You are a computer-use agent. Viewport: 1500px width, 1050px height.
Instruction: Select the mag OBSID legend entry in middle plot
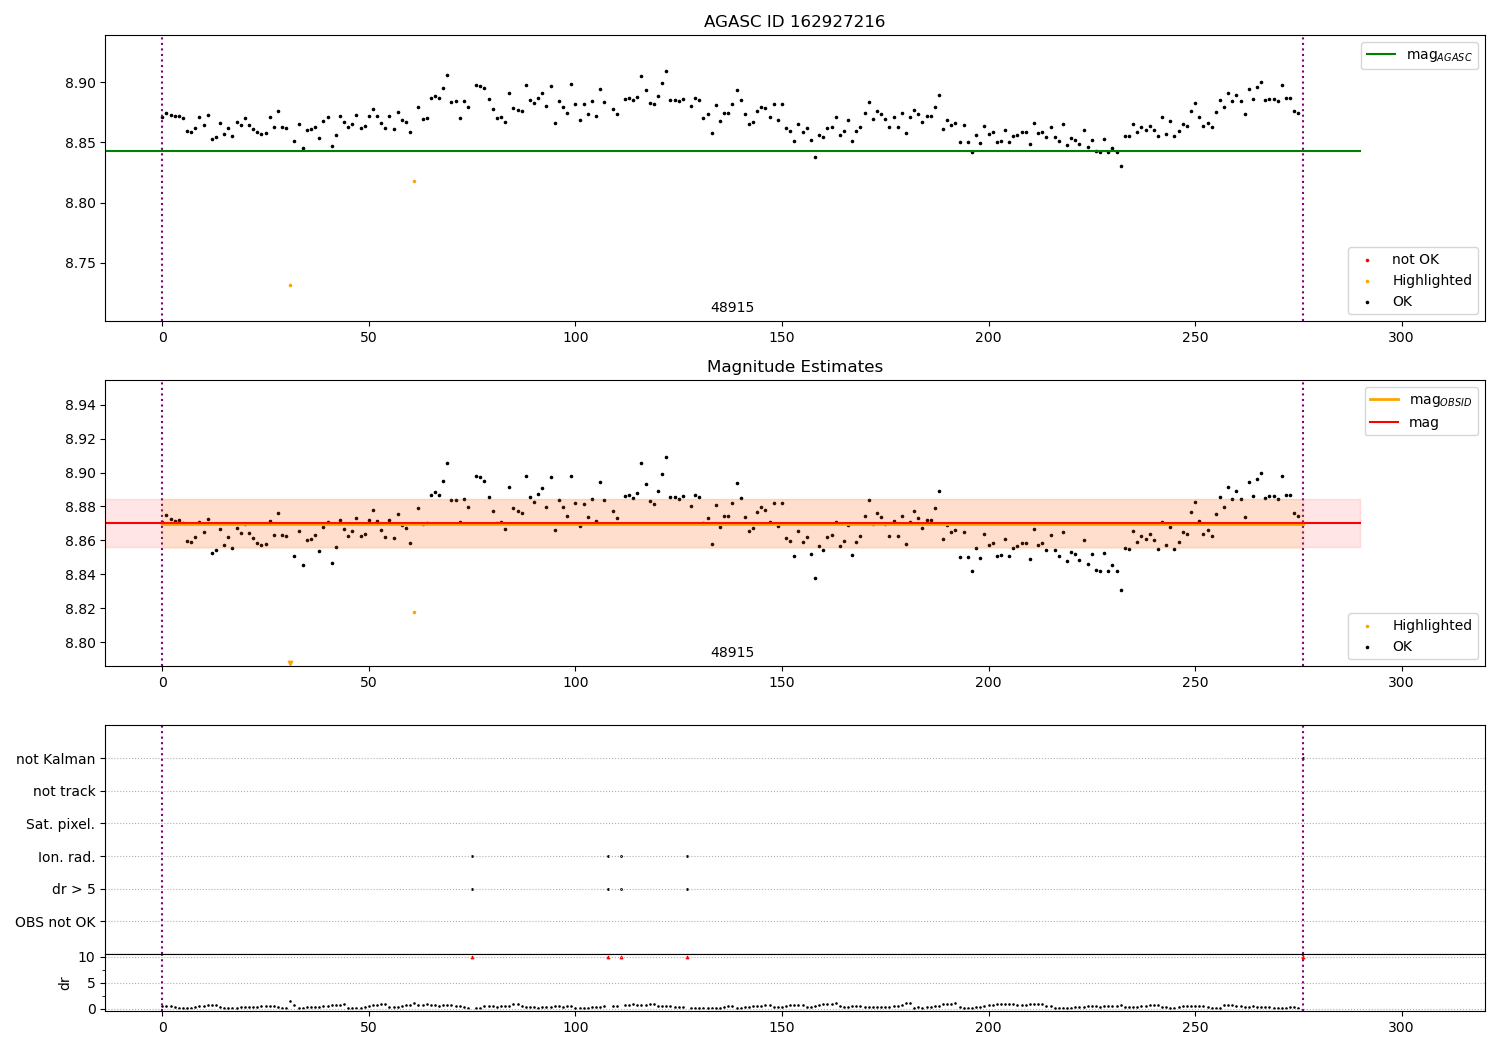[x=1420, y=400]
